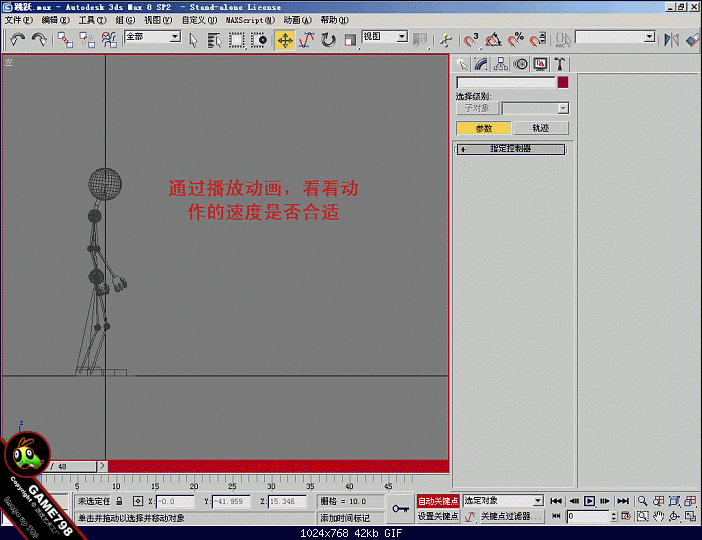This screenshot has width=702, height=540.
Task: Open Select by Name list icon
Action: coord(215,40)
